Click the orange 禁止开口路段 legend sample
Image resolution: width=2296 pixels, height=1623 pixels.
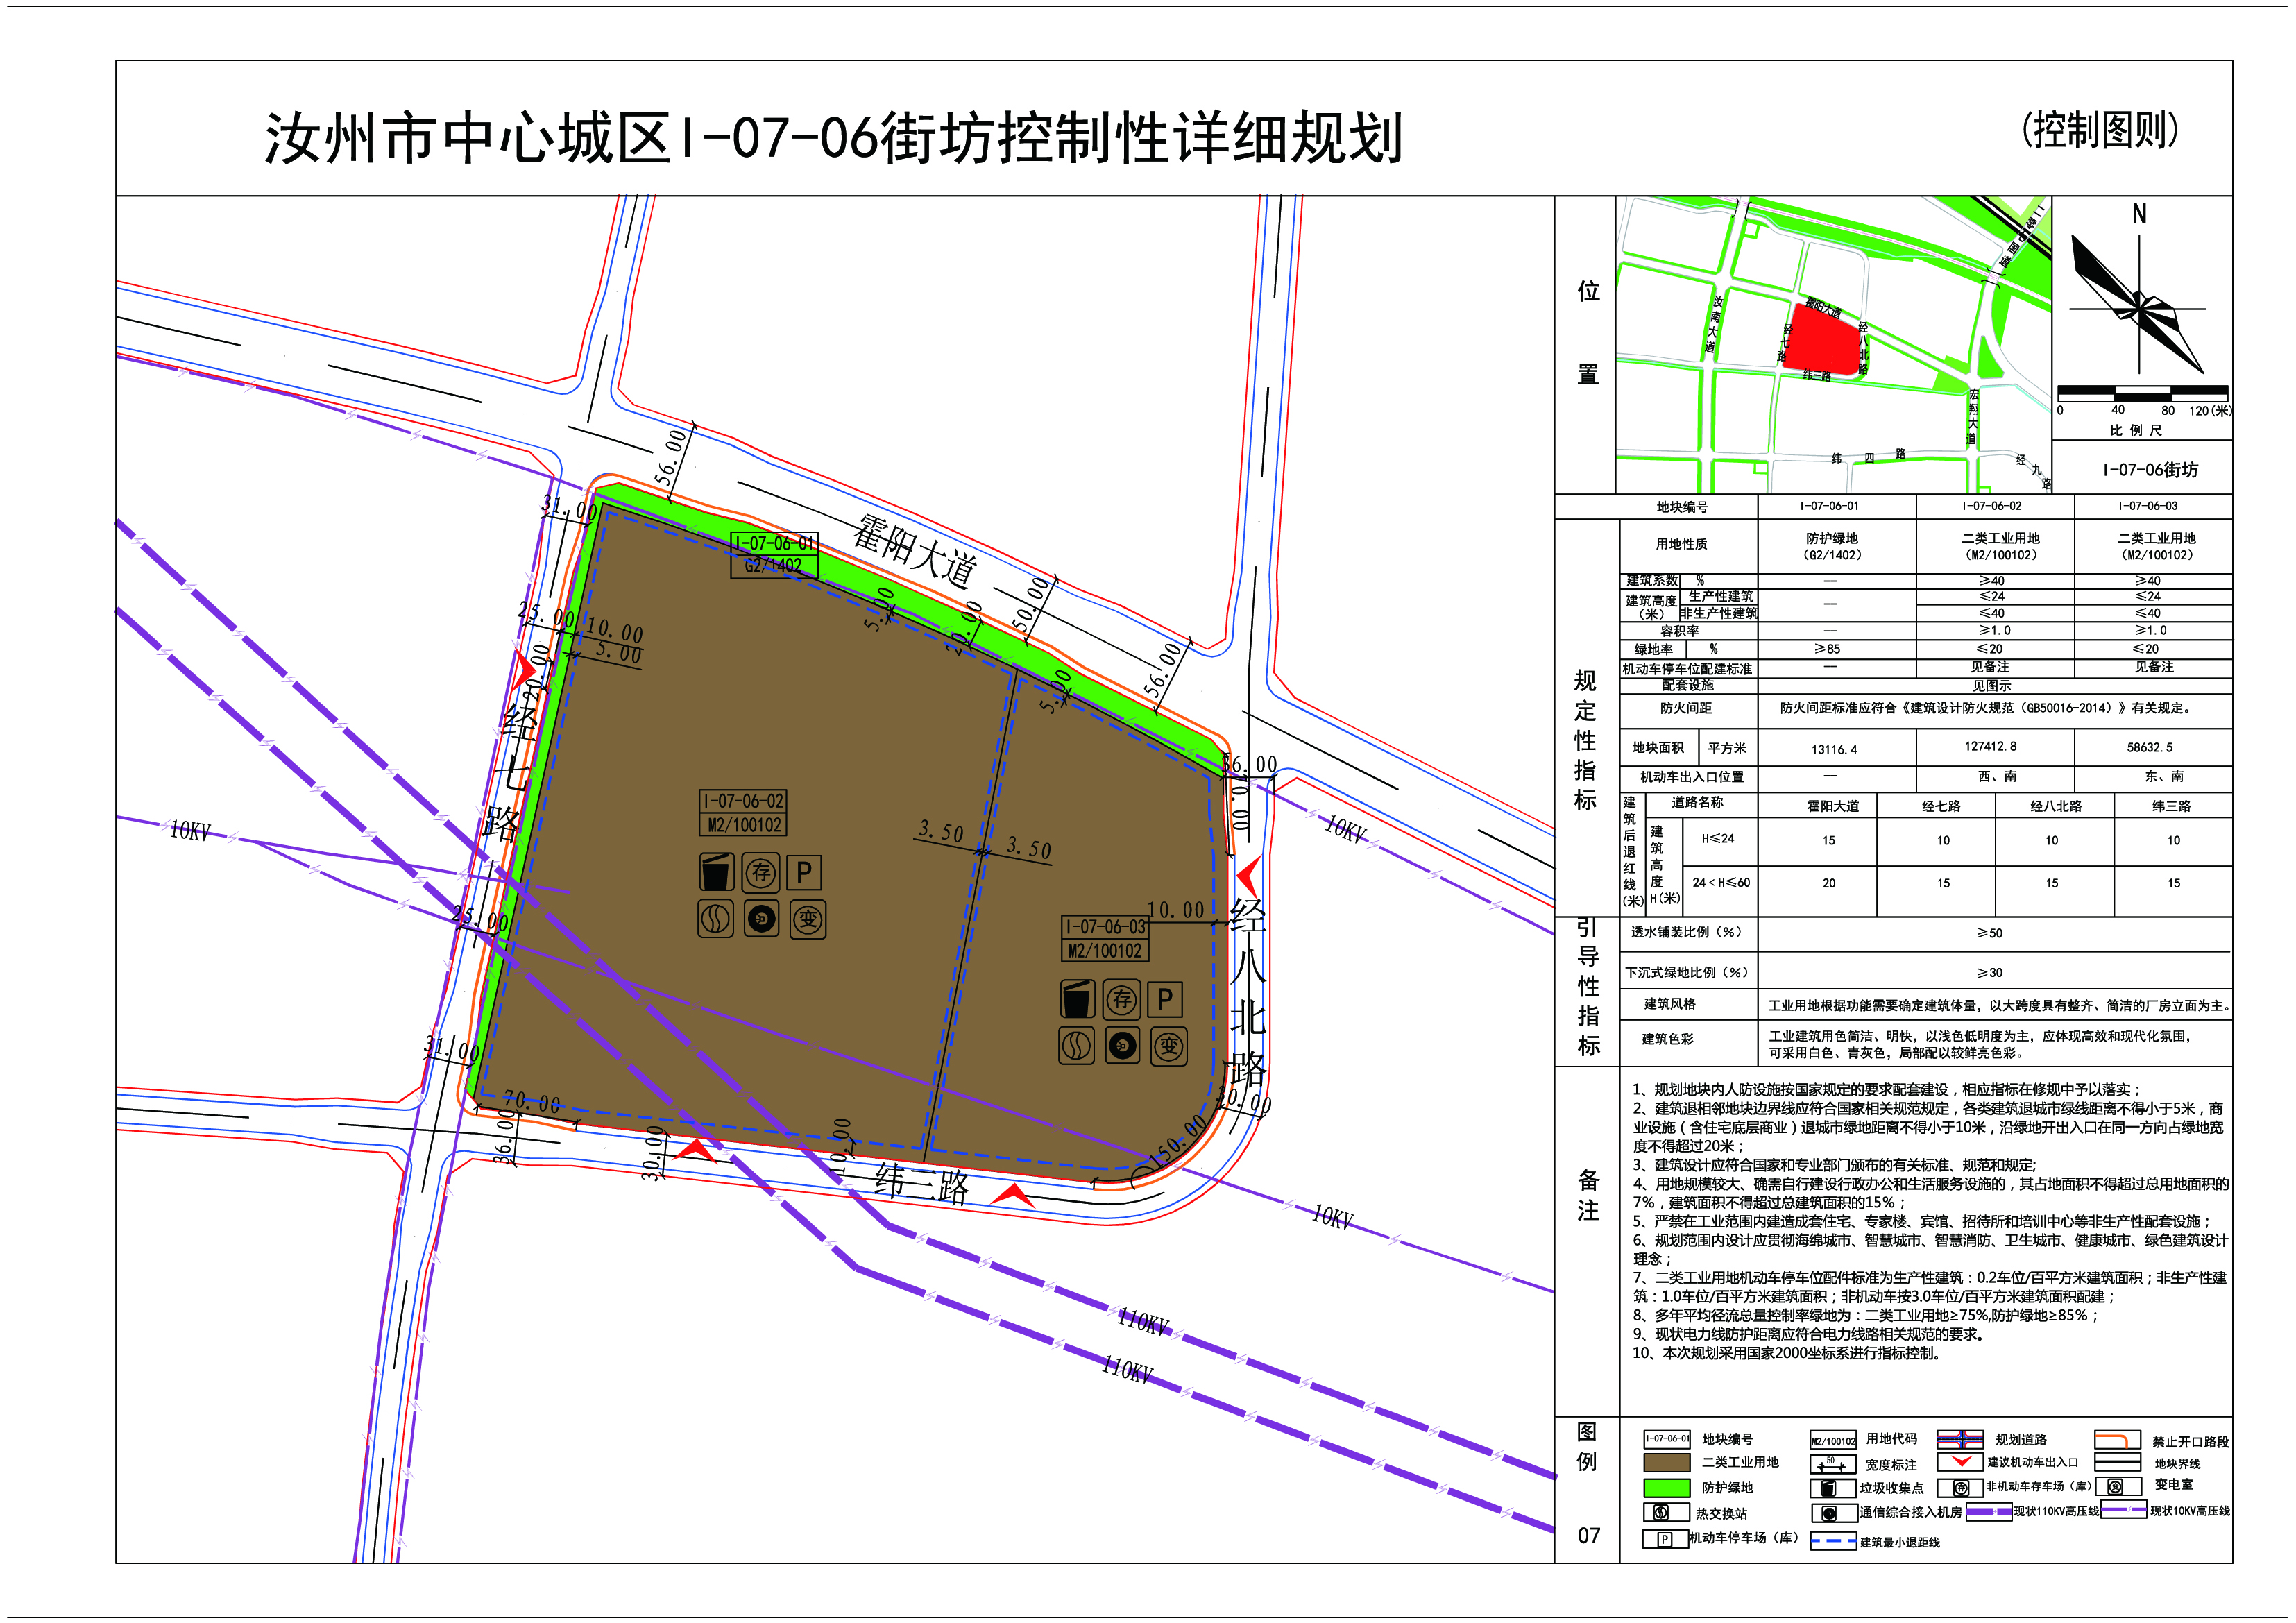click(2117, 1440)
